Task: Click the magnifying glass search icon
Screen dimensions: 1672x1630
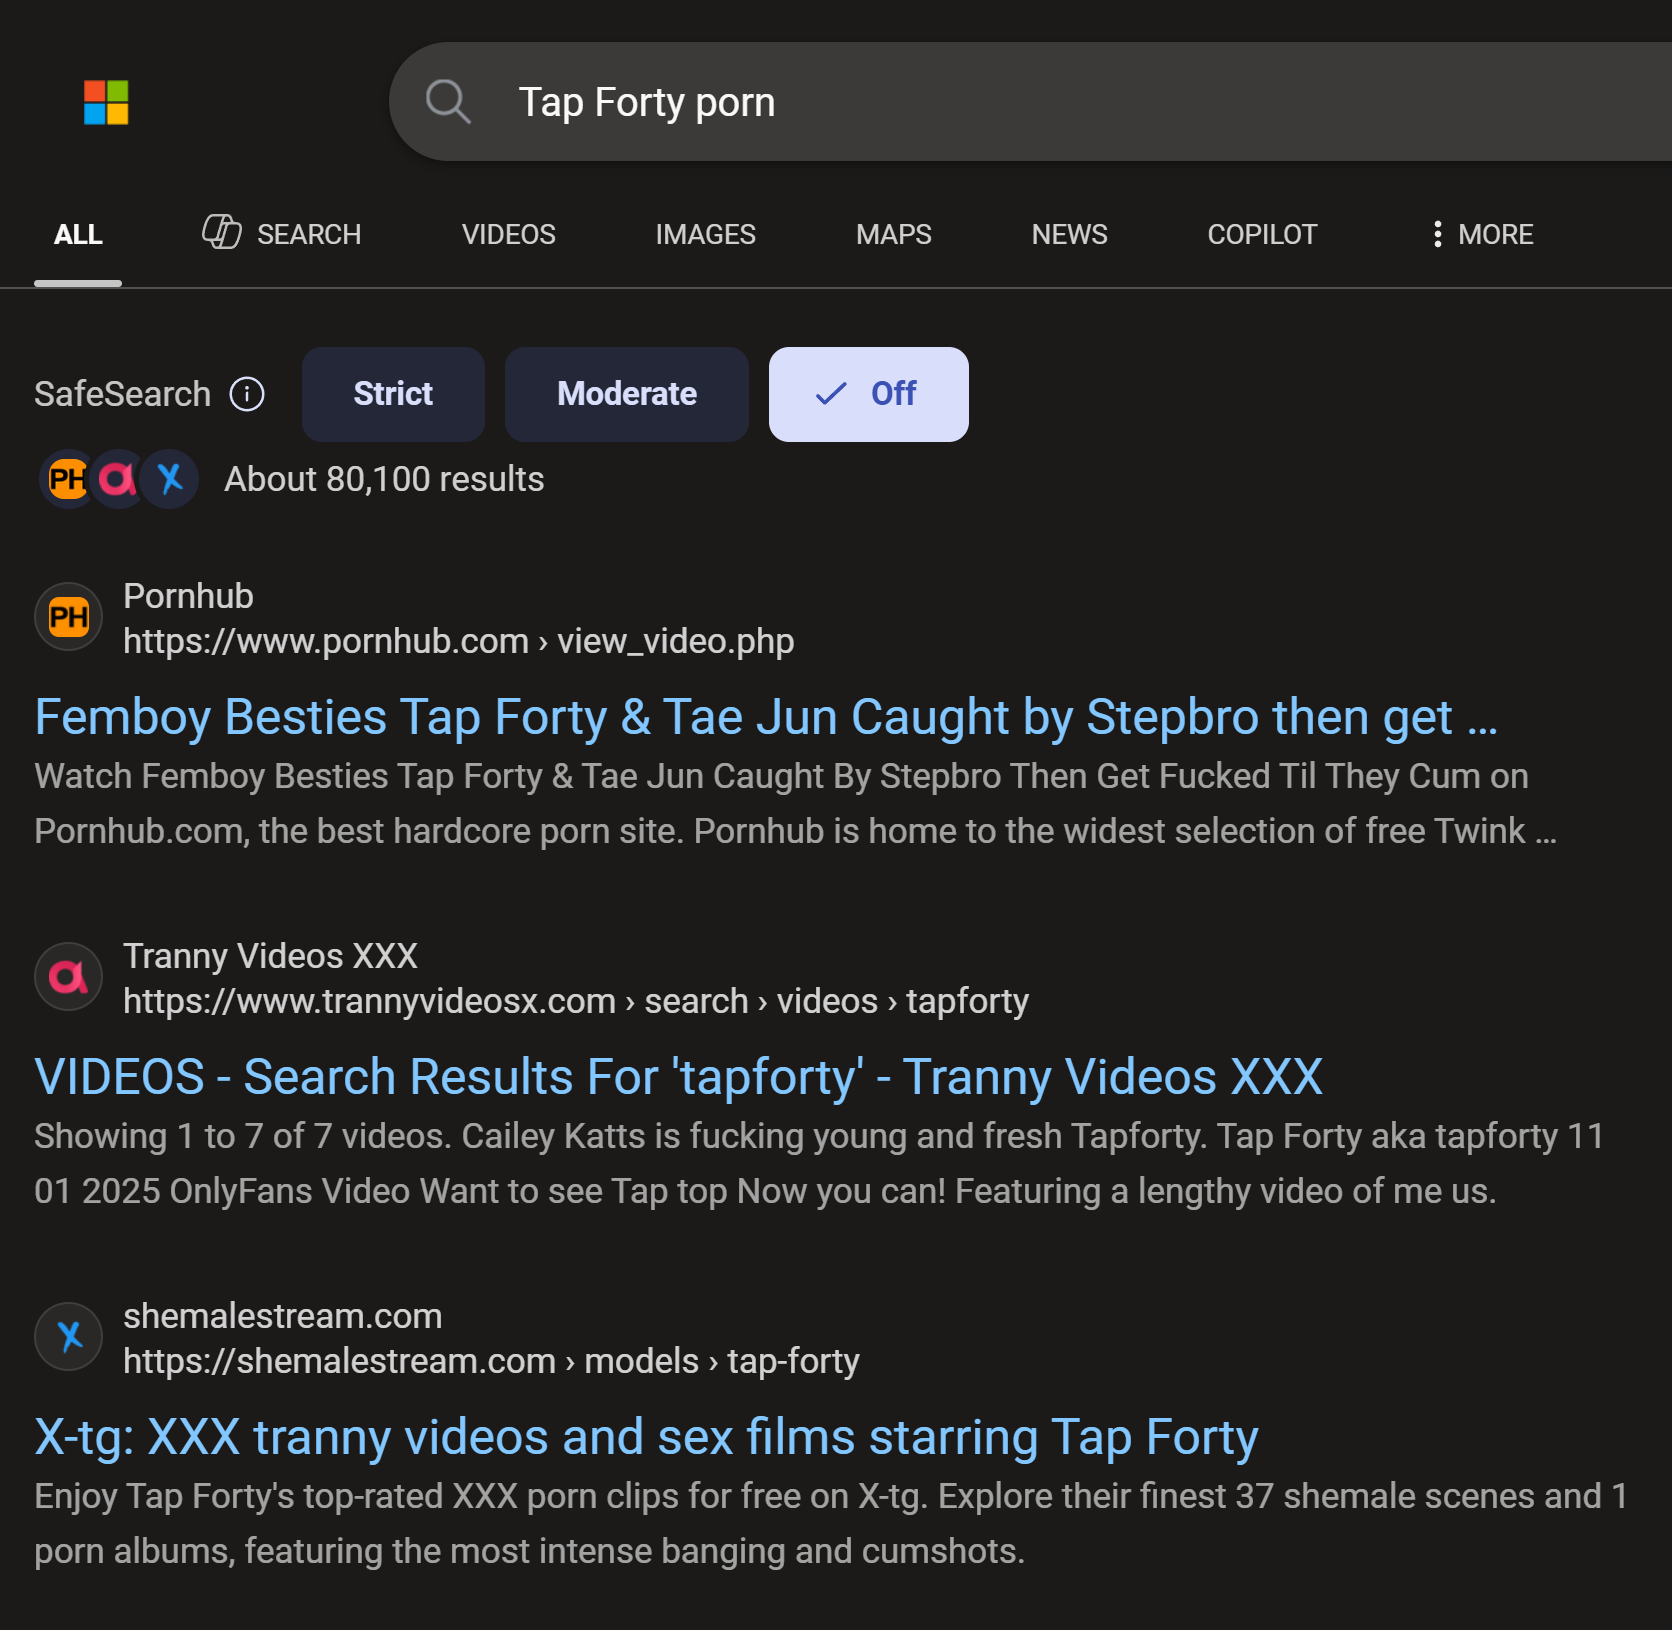Action: coord(447,102)
